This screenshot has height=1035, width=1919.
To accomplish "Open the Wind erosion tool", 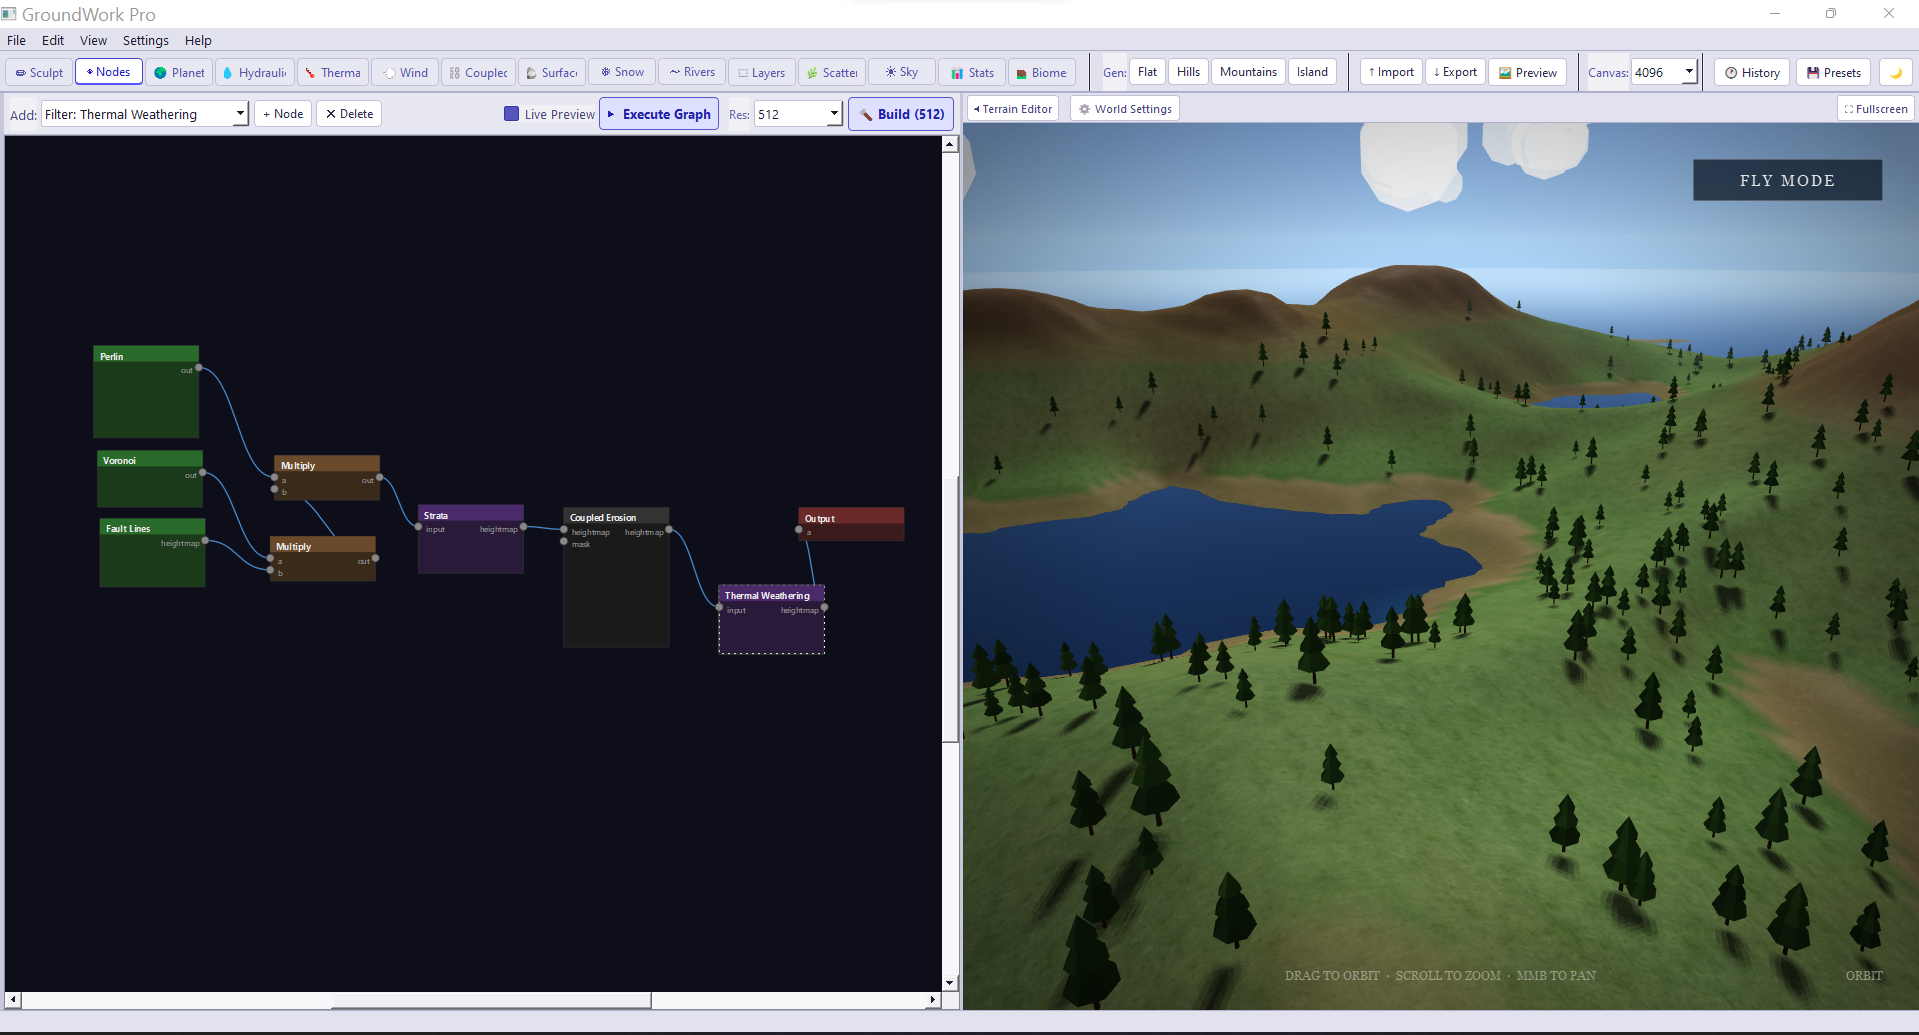I will click(405, 72).
